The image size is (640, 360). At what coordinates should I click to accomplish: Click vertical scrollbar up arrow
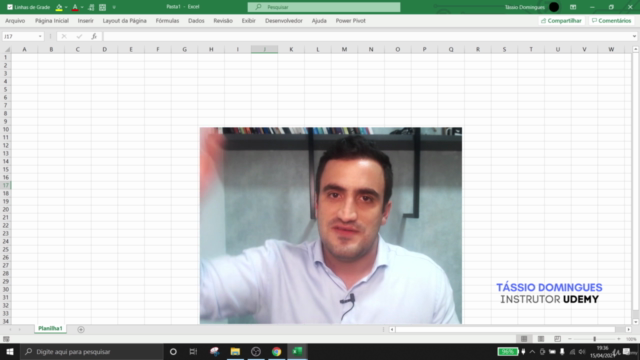coord(636,49)
